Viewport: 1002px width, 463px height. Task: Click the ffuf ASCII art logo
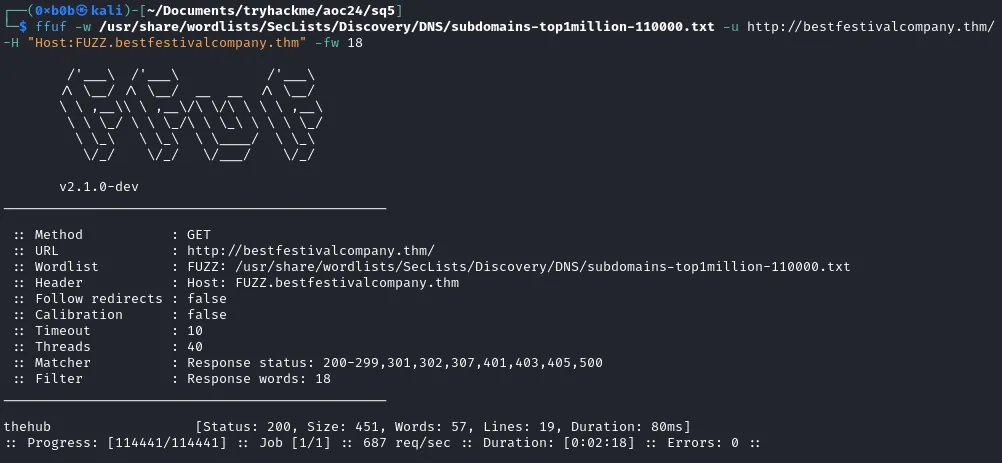pos(191,115)
